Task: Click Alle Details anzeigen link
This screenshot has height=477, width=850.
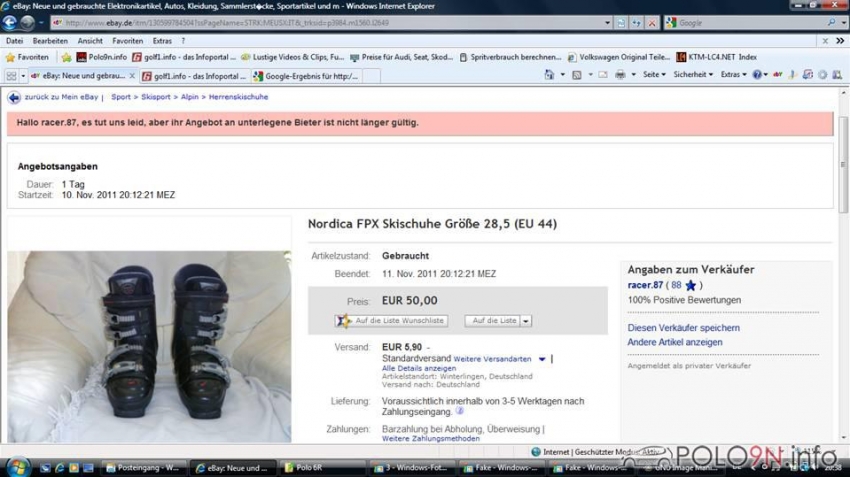Action: coord(419,368)
